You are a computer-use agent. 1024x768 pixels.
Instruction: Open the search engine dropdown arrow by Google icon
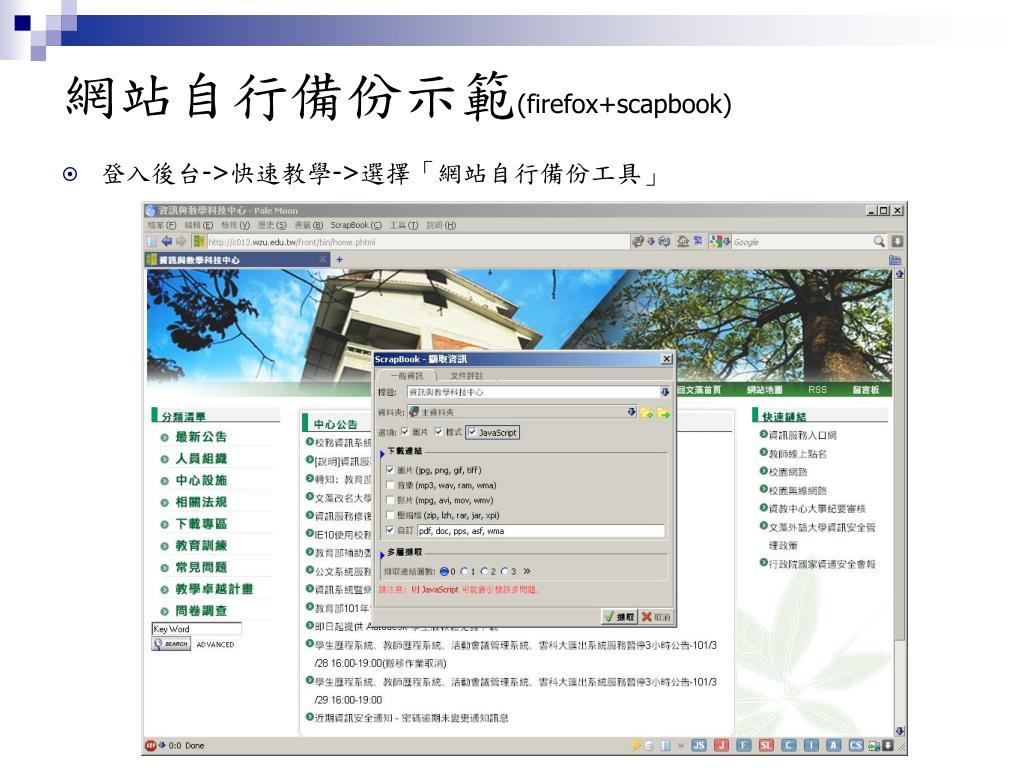point(726,242)
